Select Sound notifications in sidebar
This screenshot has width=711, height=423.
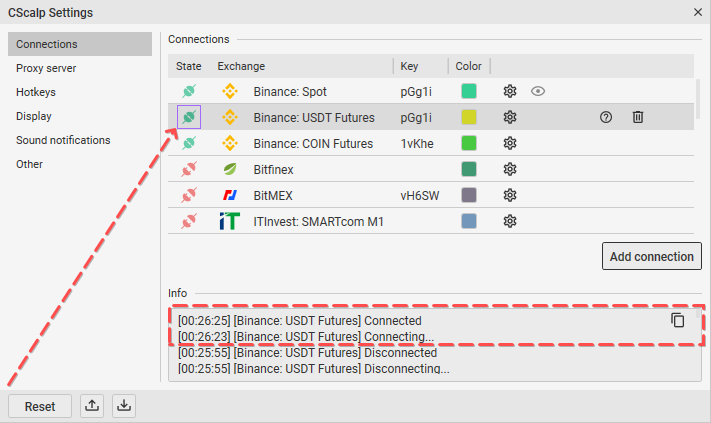coord(63,140)
